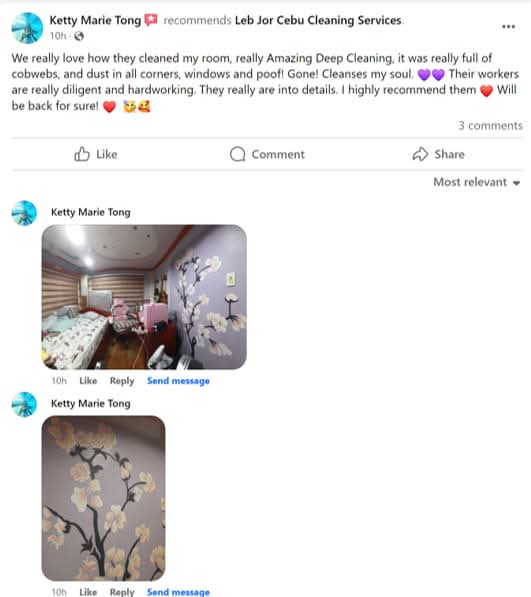Click the post author's profile picture
Viewport: 531px width, 597px height.
tap(27, 28)
